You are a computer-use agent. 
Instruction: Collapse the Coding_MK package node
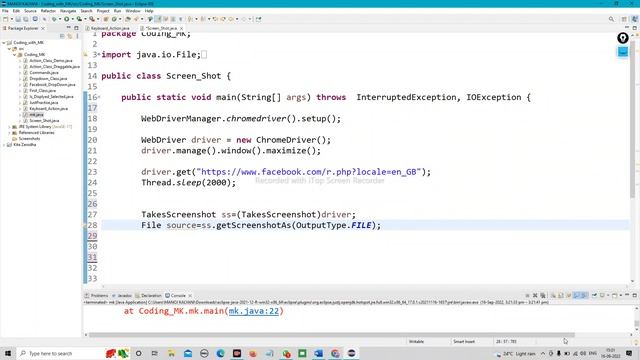pyautogui.click(x=15, y=54)
